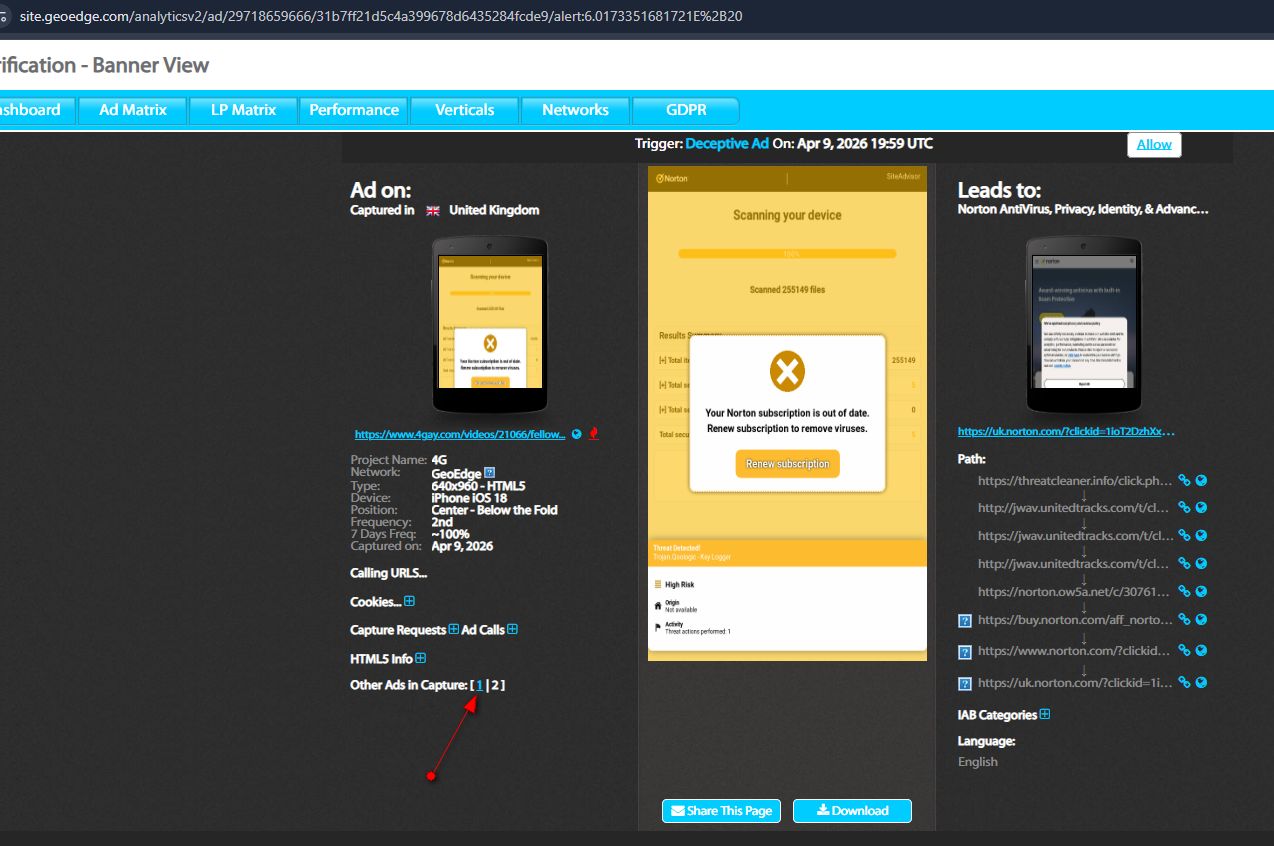This screenshot has height=846, width=1274.
Task: Expand the Capture Requests section
Action: click(453, 630)
